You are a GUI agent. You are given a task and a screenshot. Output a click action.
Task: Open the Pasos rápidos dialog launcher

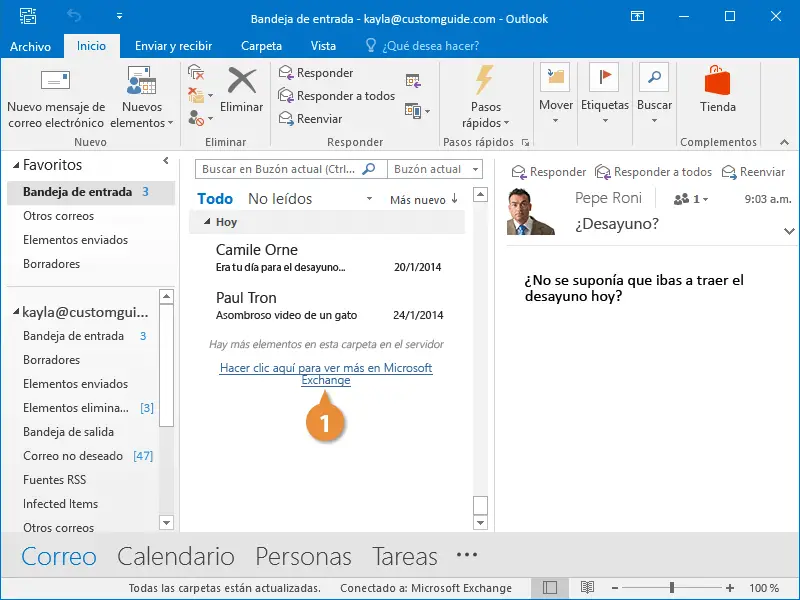tap(525, 143)
